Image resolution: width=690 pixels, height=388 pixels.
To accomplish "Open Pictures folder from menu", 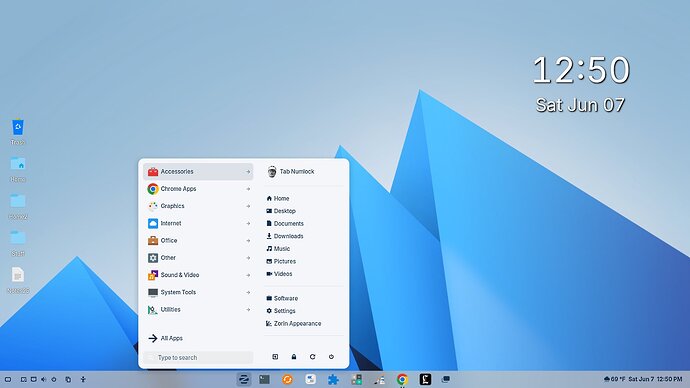I will (281, 261).
